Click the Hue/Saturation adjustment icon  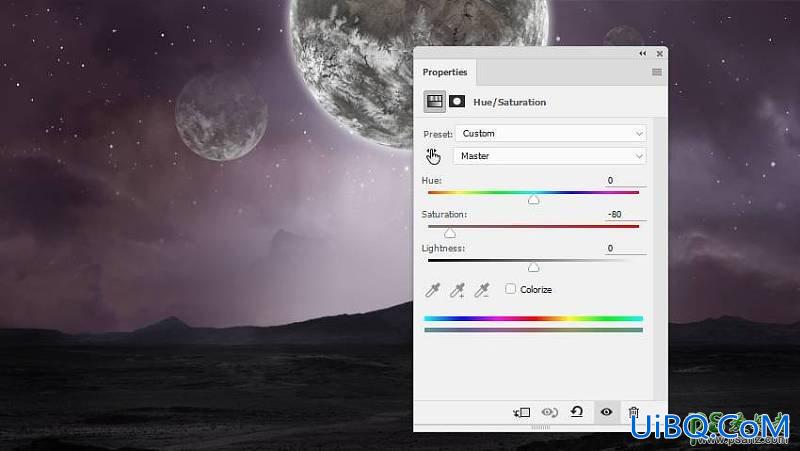(x=434, y=102)
